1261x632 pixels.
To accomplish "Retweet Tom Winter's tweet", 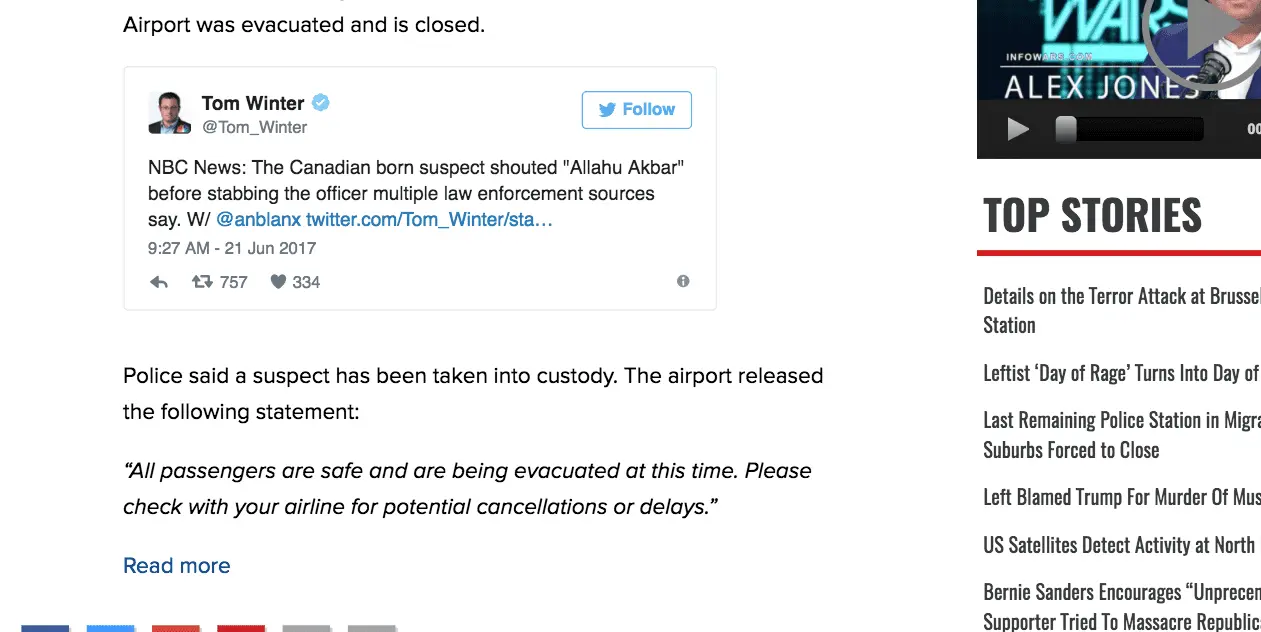I will click(203, 282).
